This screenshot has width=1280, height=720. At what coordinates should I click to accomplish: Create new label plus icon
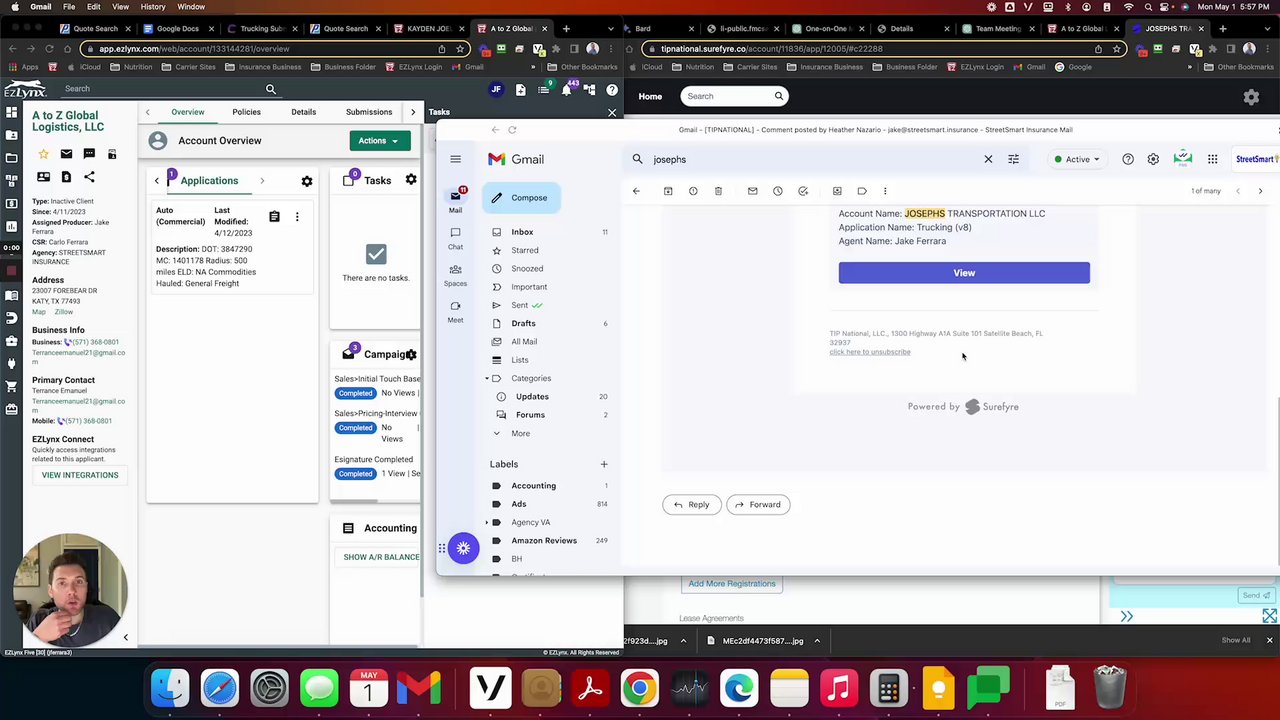pyautogui.click(x=603, y=464)
